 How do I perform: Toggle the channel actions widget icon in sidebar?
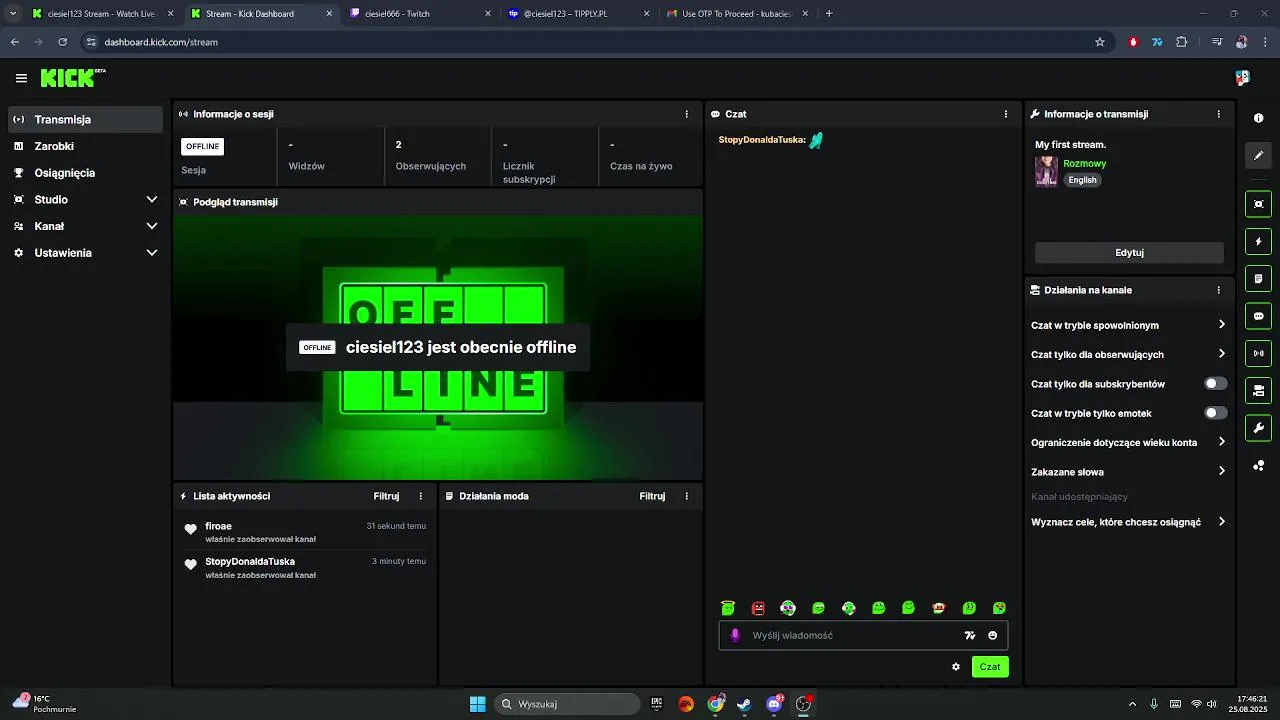point(1258,390)
